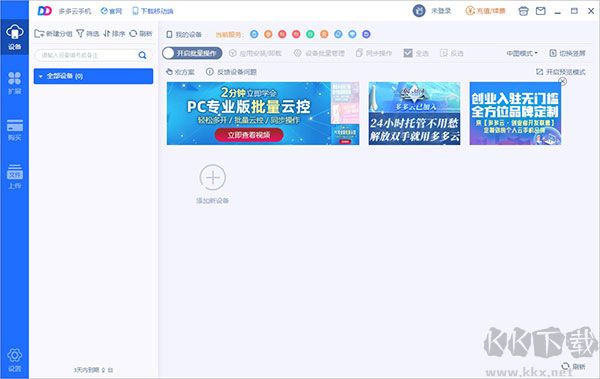
Task: Open the 设备 cloud phone sidebar tab
Action: [x=15, y=37]
